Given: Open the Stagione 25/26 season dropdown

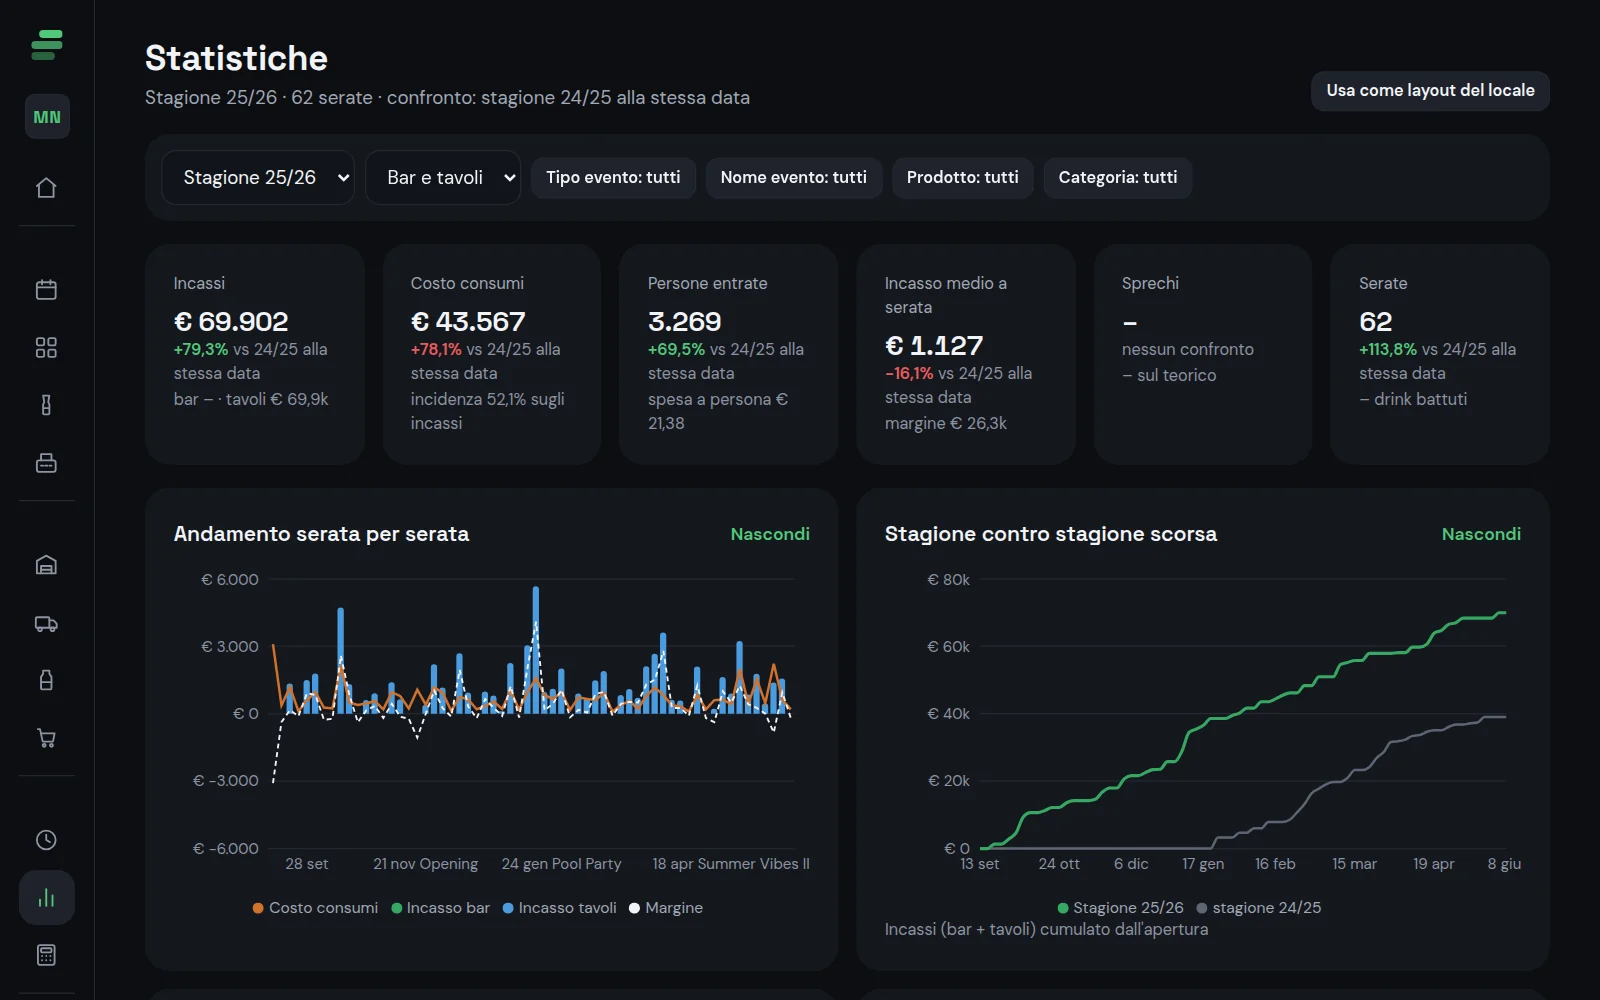Looking at the screenshot, I should [258, 177].
